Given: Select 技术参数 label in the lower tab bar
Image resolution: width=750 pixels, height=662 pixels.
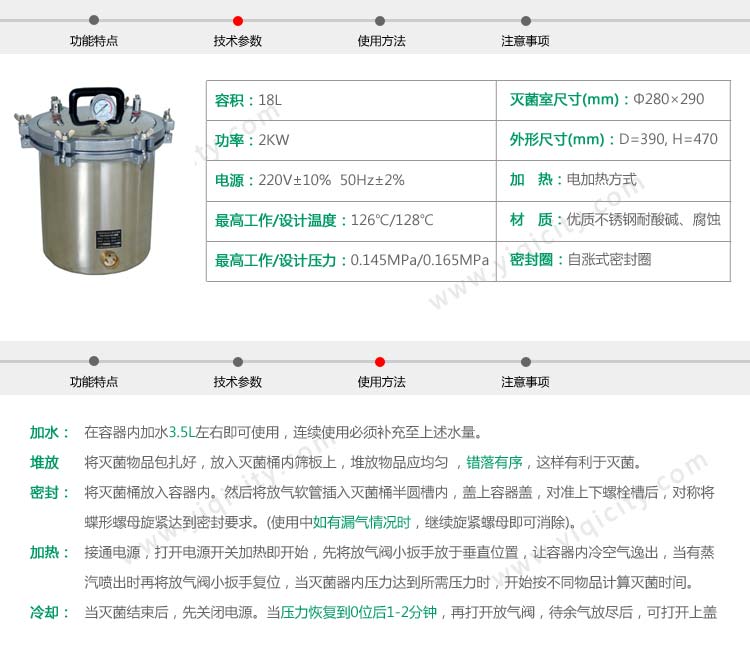Looking at the screenshot, I should pyautogui.click(x=238, y=382).
